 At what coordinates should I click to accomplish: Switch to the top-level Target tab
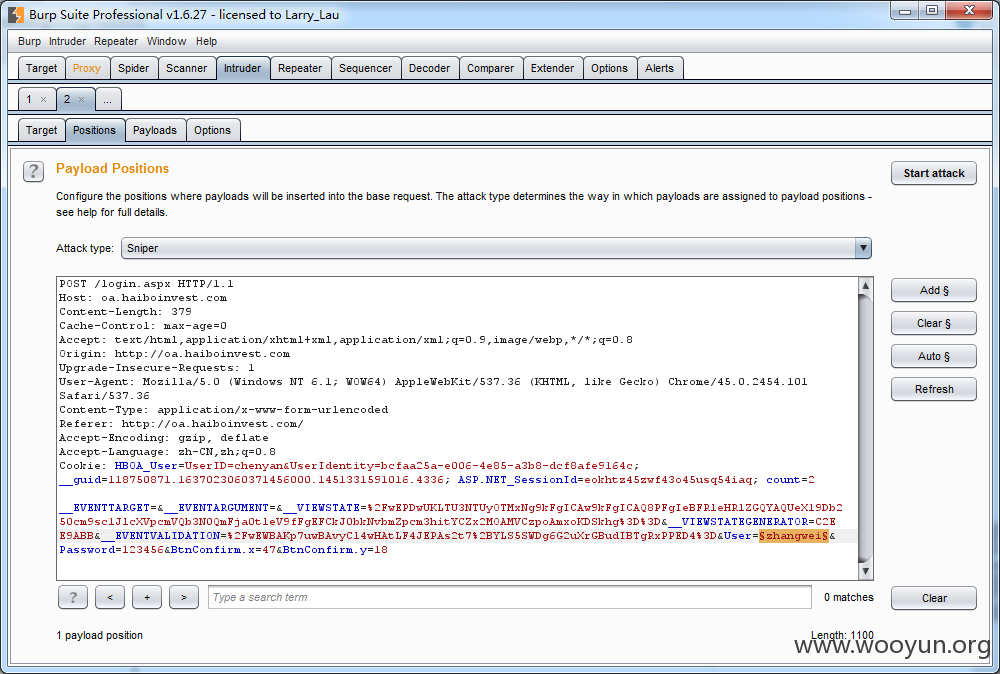click(x=41, y=68)
